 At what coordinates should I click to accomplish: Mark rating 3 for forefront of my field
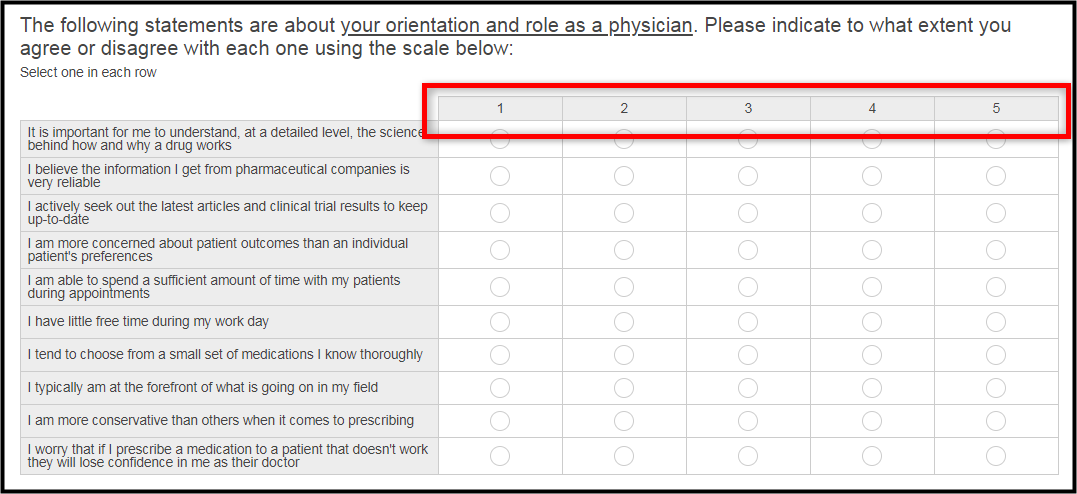click(x=748, y=388)
